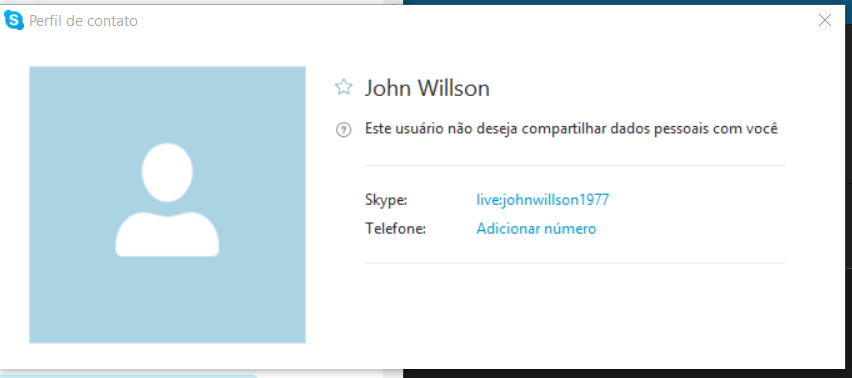This screenshot has width=852, height=378.
Task: Click the question mark info icon
Action: pyautogui.click(x=343, y=130)
